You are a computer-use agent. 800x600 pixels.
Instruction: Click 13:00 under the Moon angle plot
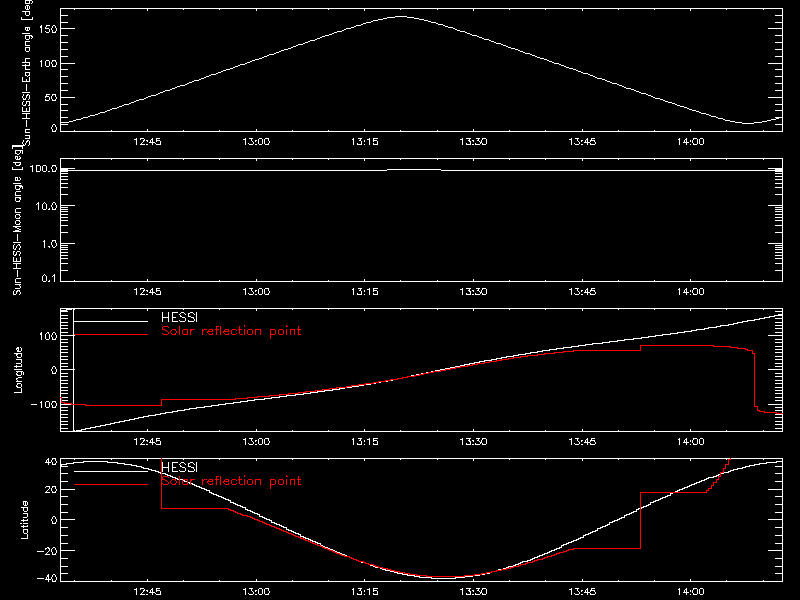coord(256,291)
